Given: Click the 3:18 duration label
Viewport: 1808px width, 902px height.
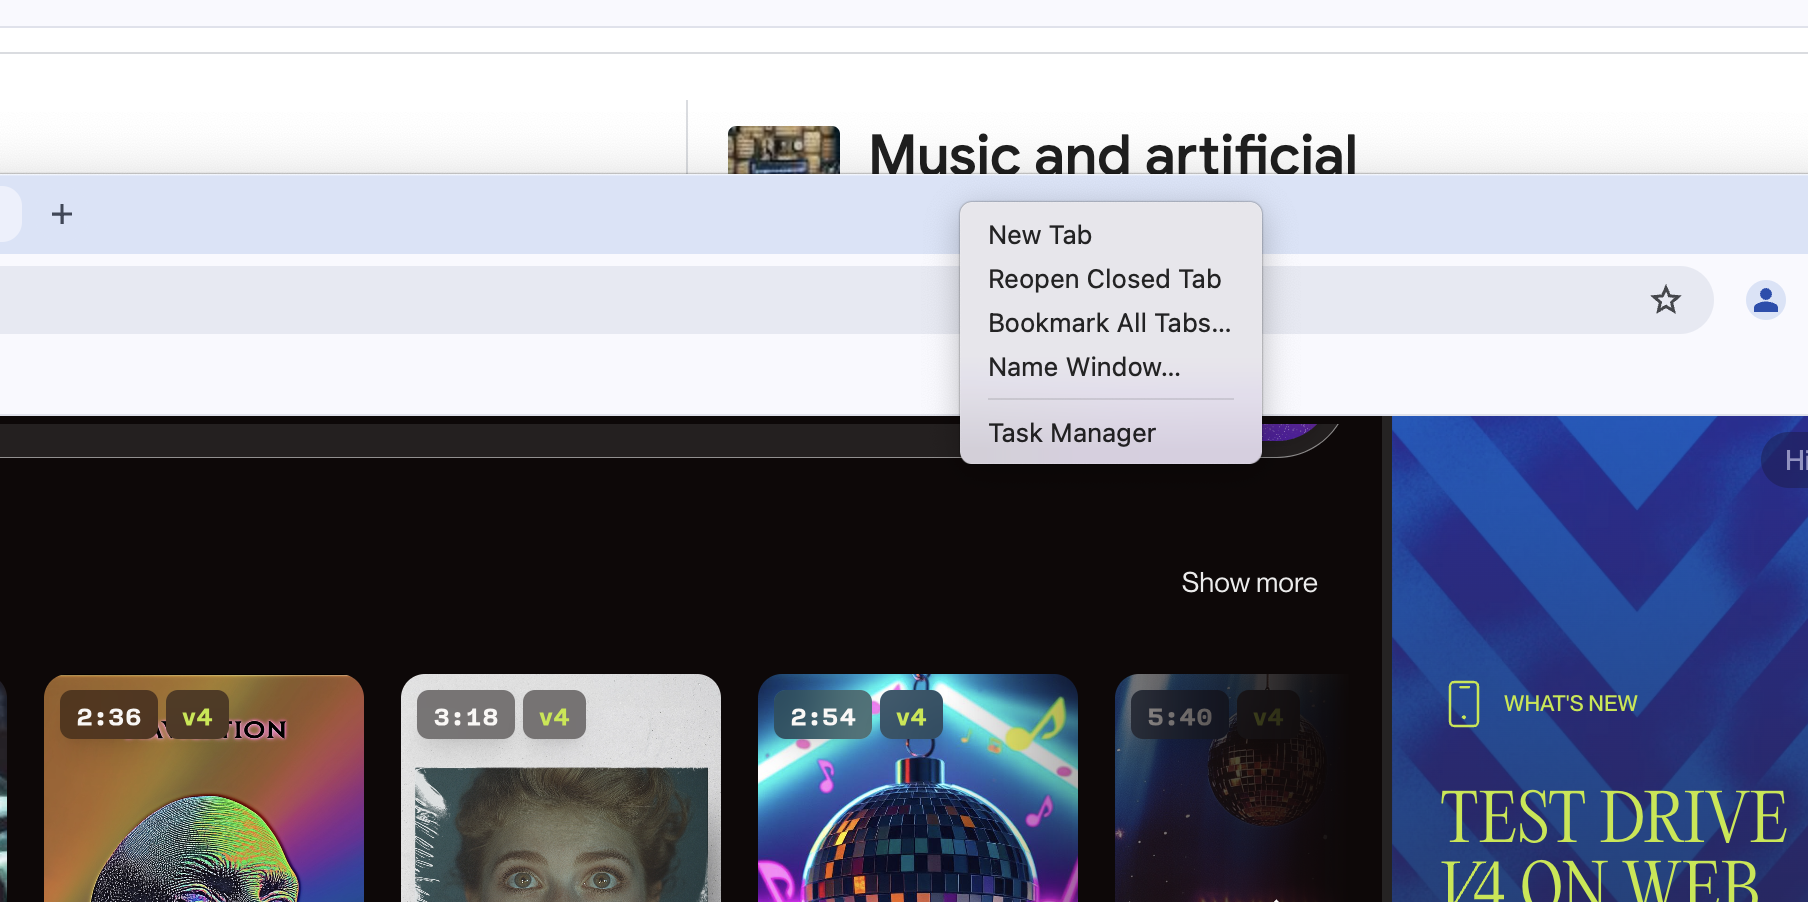Looking at the screenshot, I should click(x=466, y=716).
